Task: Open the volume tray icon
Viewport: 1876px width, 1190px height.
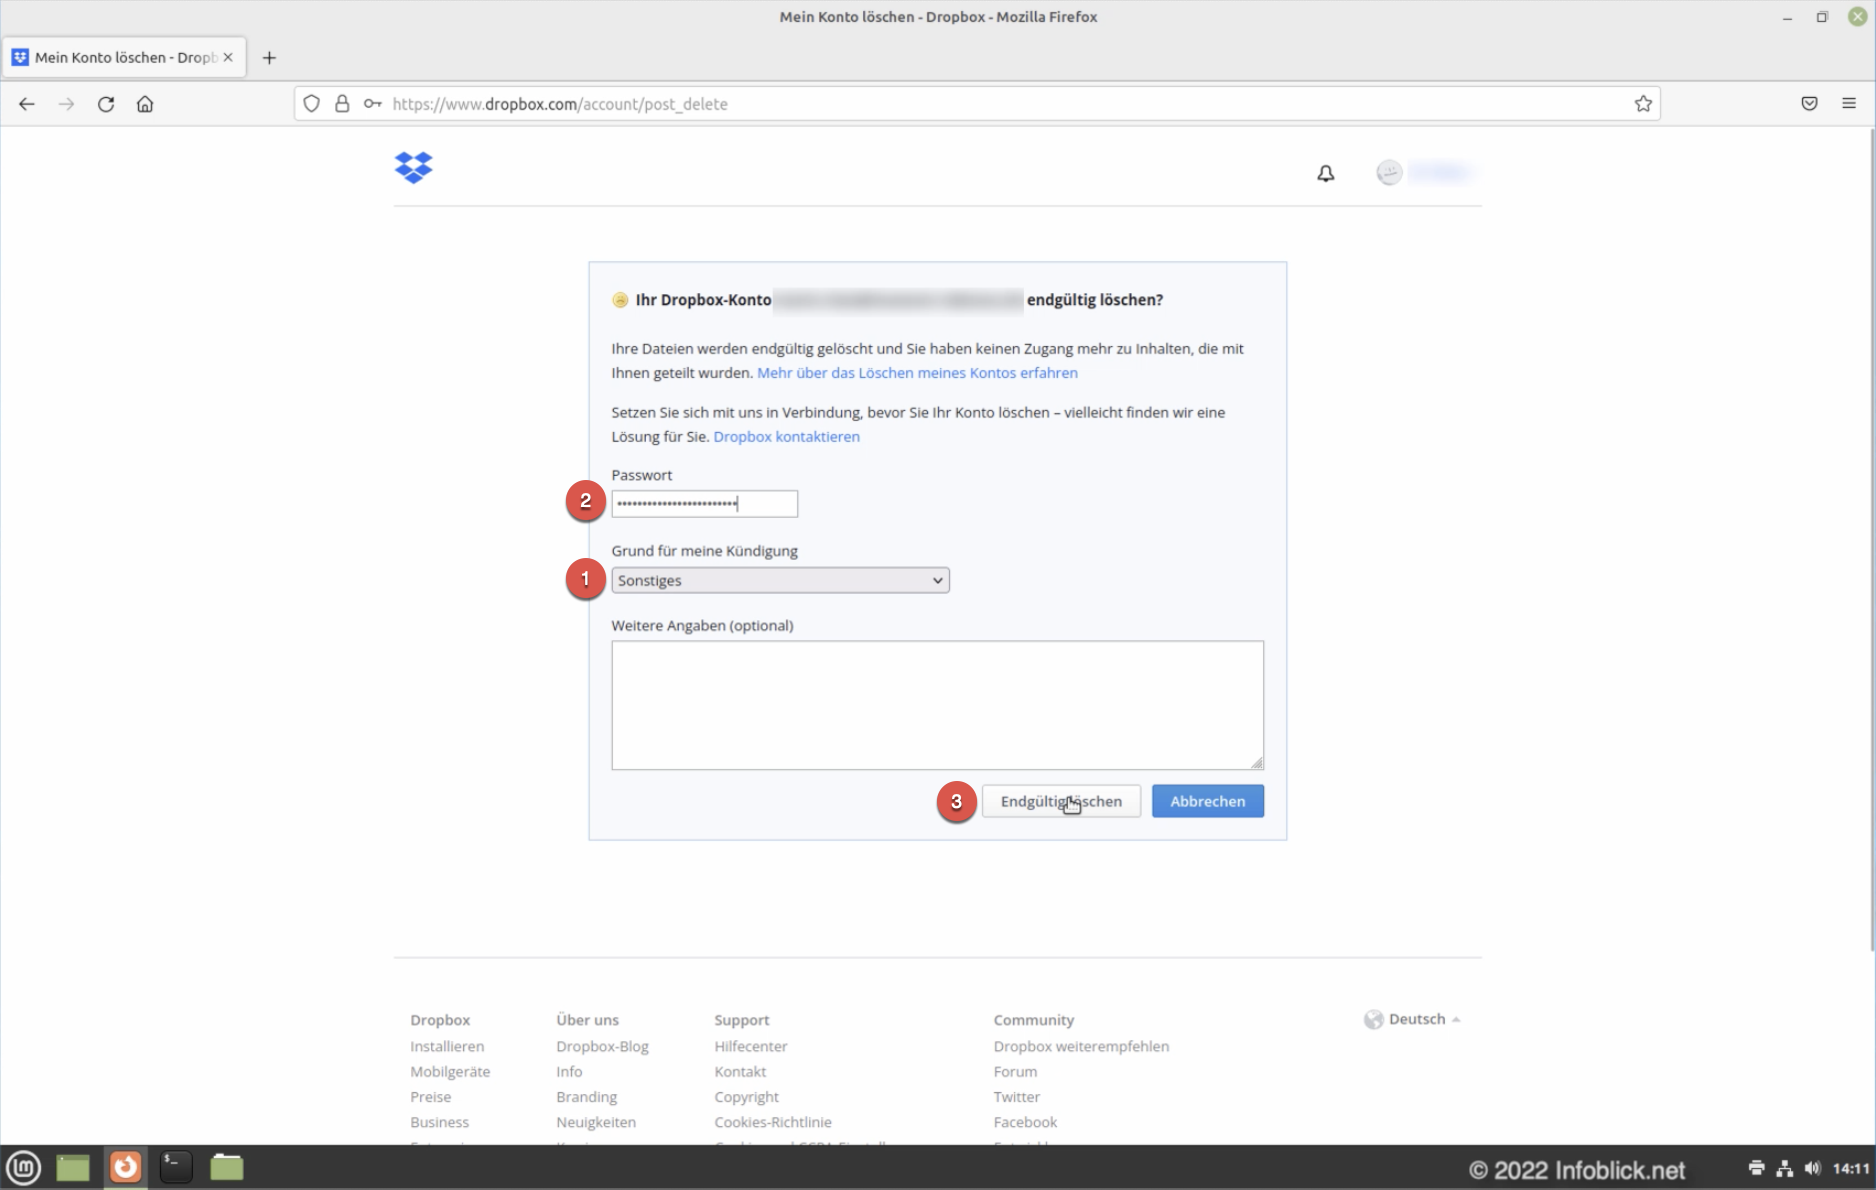Action: (1813, 1168)
